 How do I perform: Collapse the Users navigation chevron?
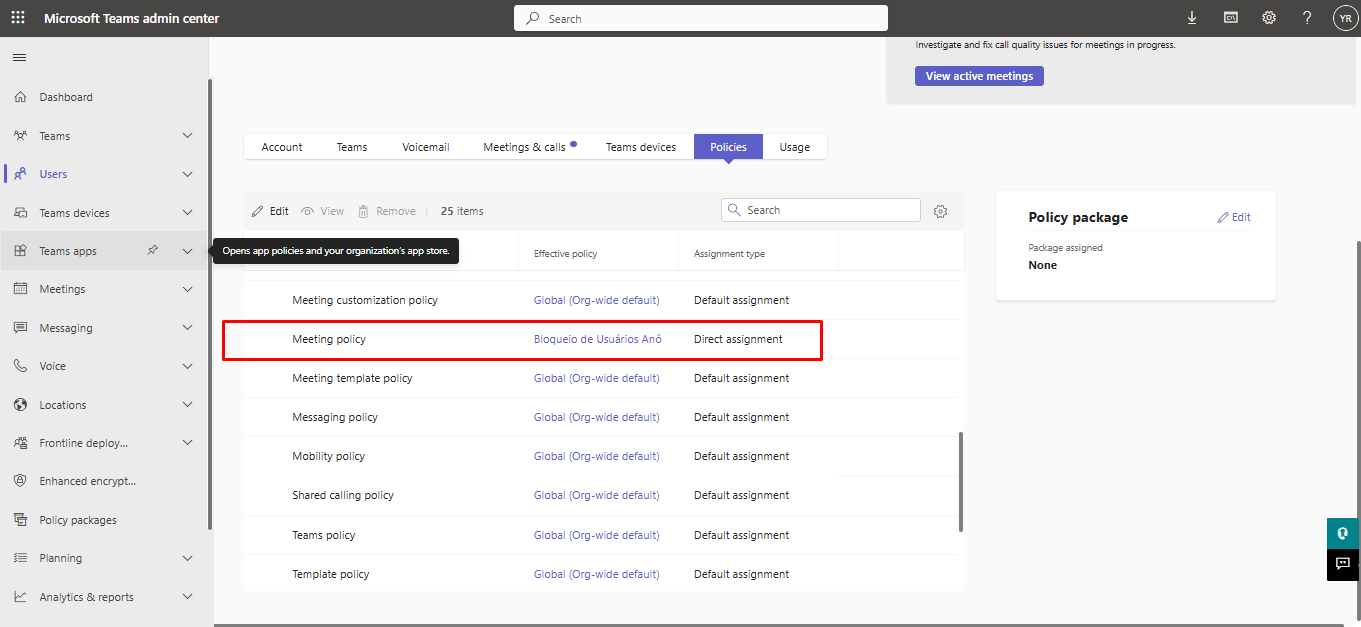pyautogui.click(x=187, y=174)
